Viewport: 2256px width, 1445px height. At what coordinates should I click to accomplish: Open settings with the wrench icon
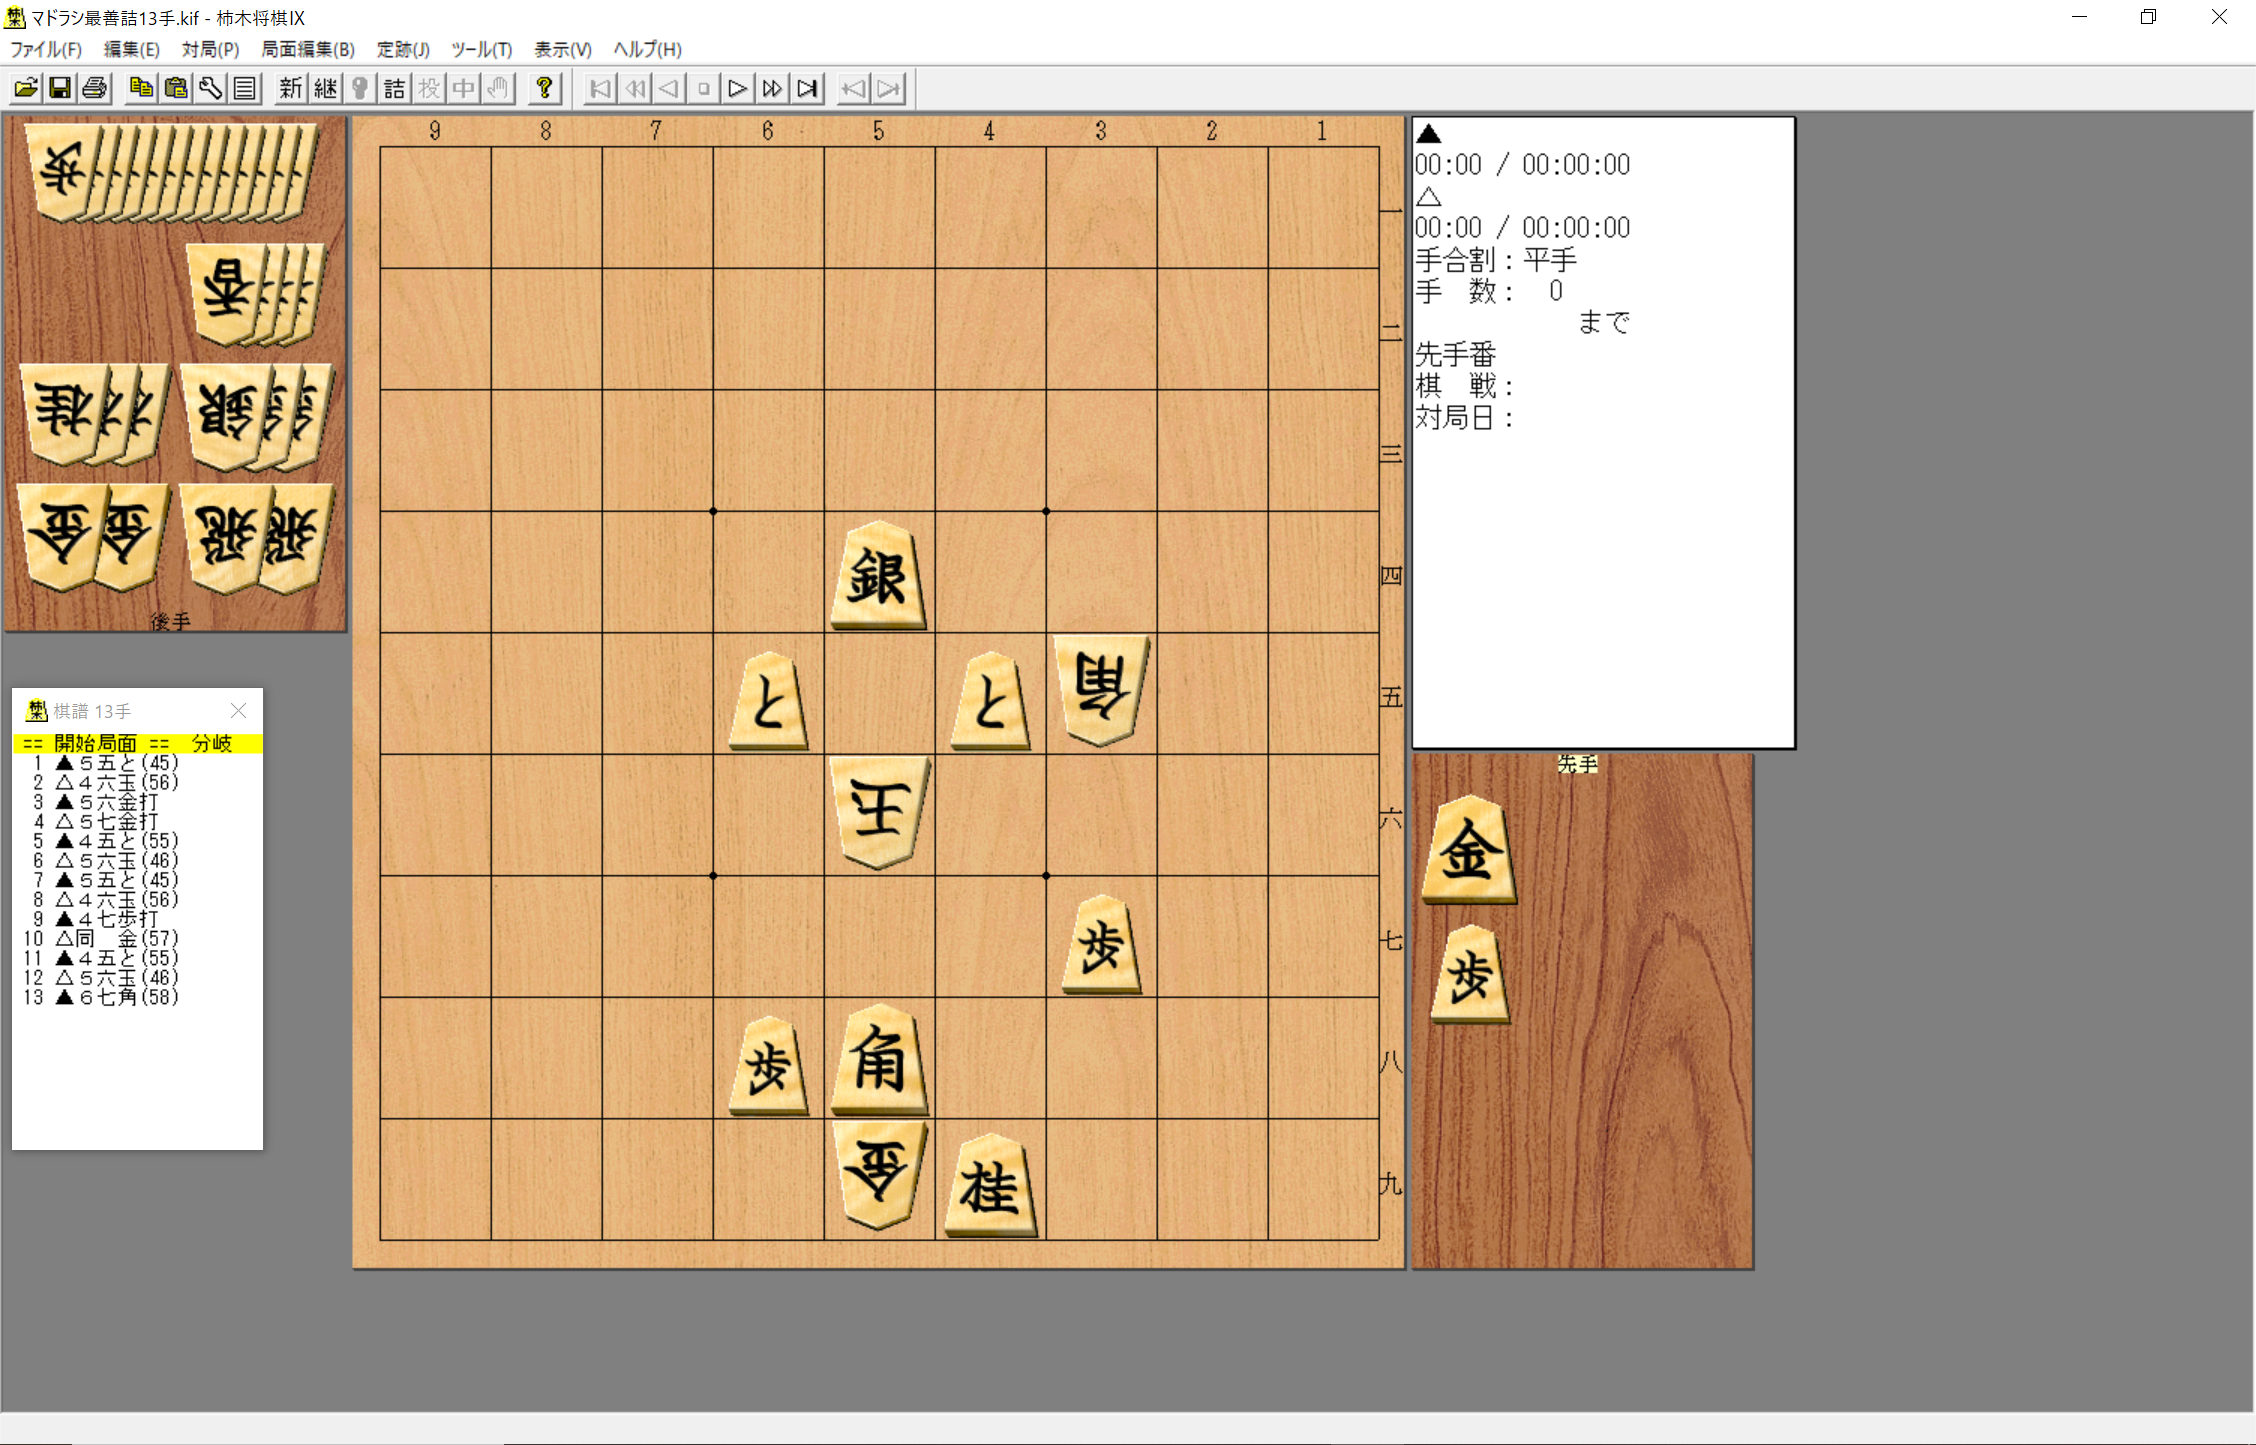point(210,89)
